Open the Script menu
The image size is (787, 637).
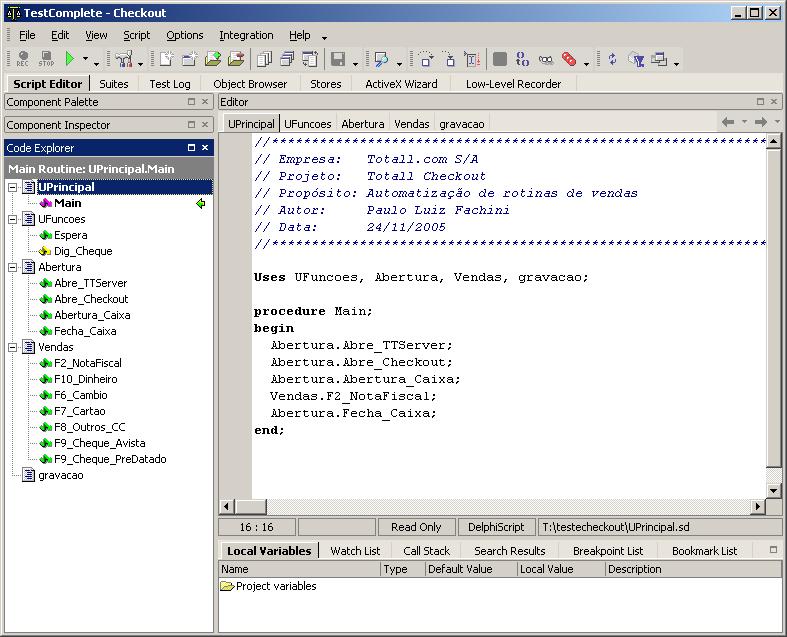tap(137, 36)
